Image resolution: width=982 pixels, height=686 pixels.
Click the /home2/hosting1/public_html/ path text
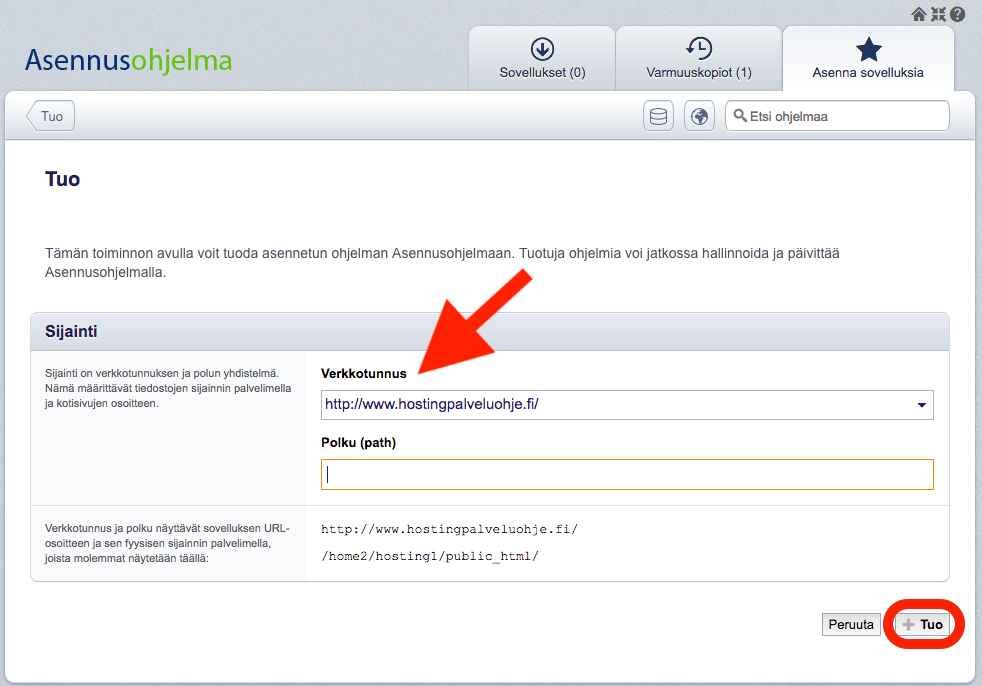(x=430, y=556)
